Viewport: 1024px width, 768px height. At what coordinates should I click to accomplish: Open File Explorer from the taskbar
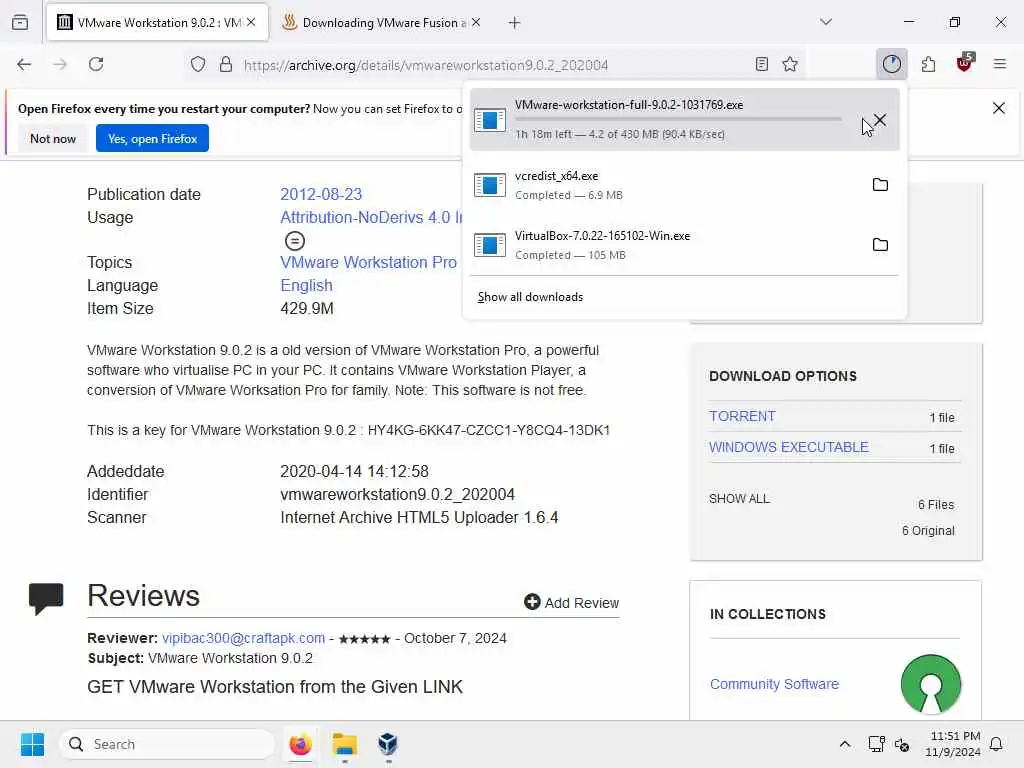(344, 744)
